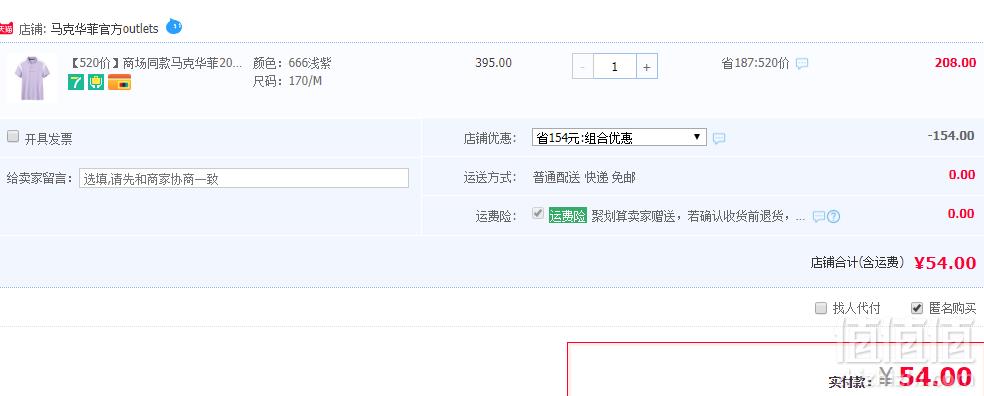Click the orange credit card badge icon
The height and width of the screenshot is (396, 984).
click(119, 82)
